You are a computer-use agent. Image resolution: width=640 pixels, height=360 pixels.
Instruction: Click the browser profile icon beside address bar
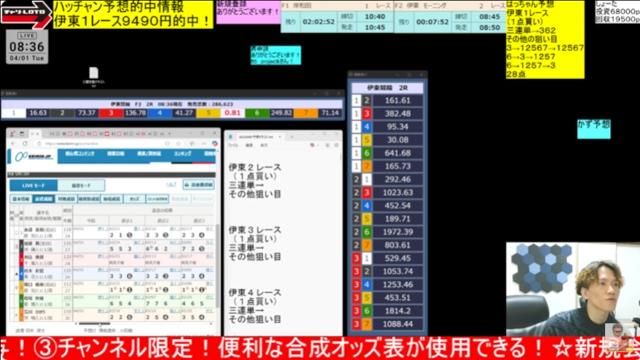tap(215, 144)
